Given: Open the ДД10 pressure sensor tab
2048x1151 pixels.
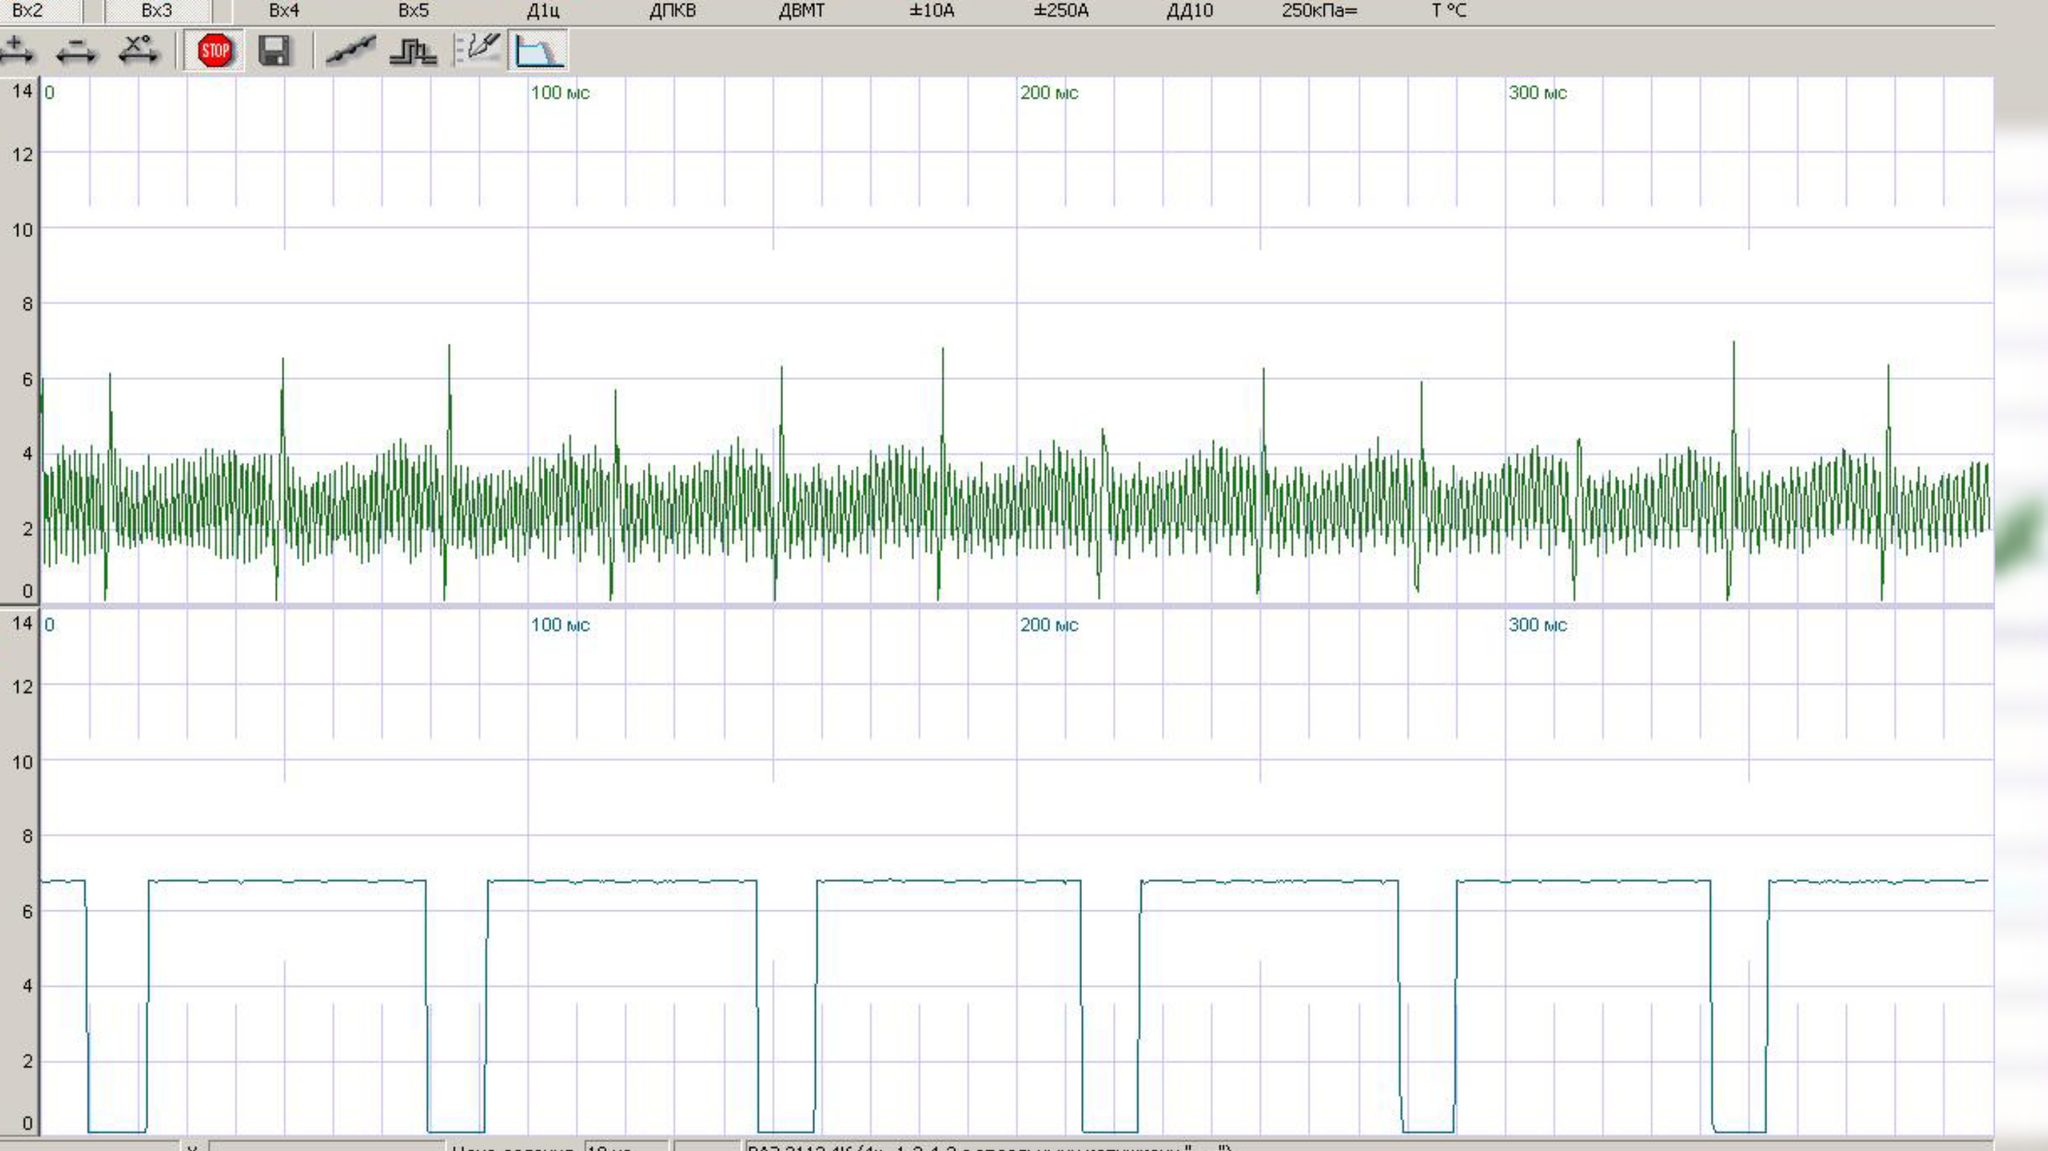Looking at the screenshot, I should point(1190,10).
